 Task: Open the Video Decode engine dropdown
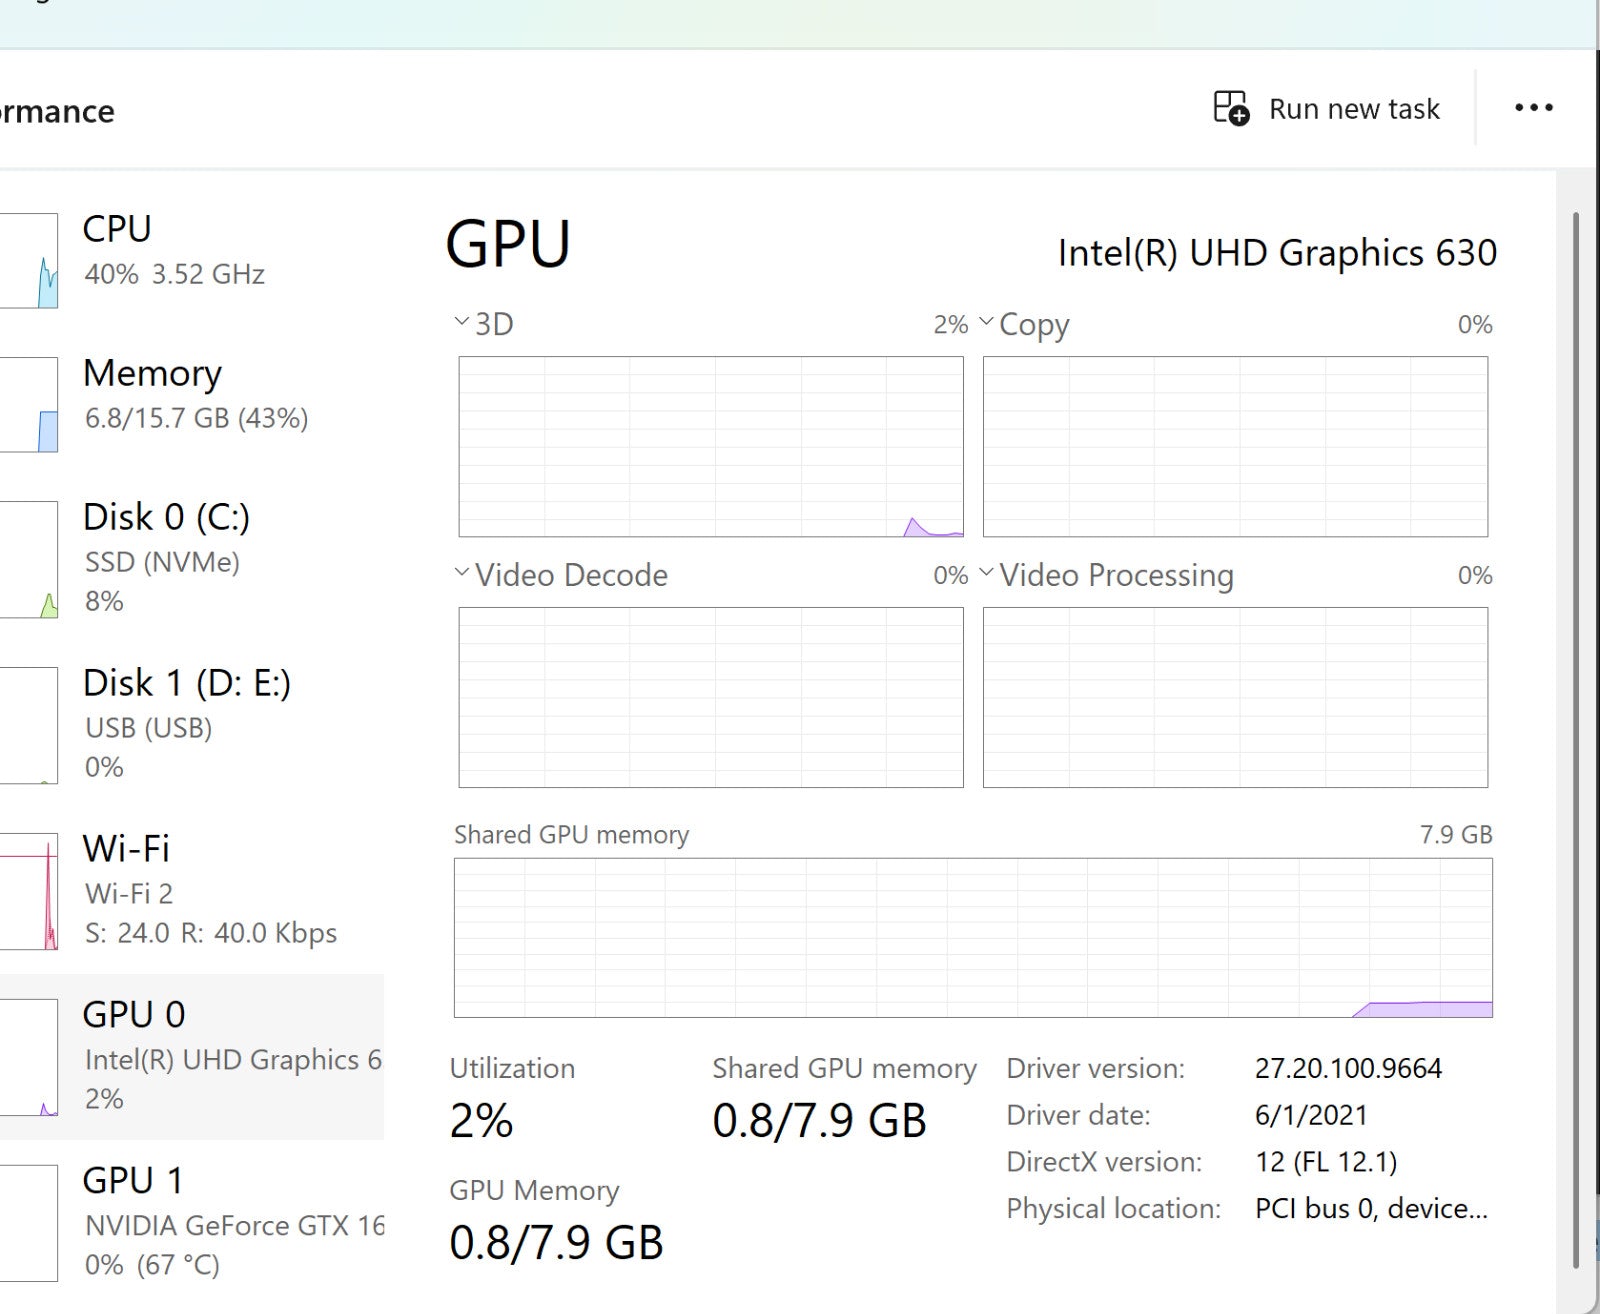point(461,573)
